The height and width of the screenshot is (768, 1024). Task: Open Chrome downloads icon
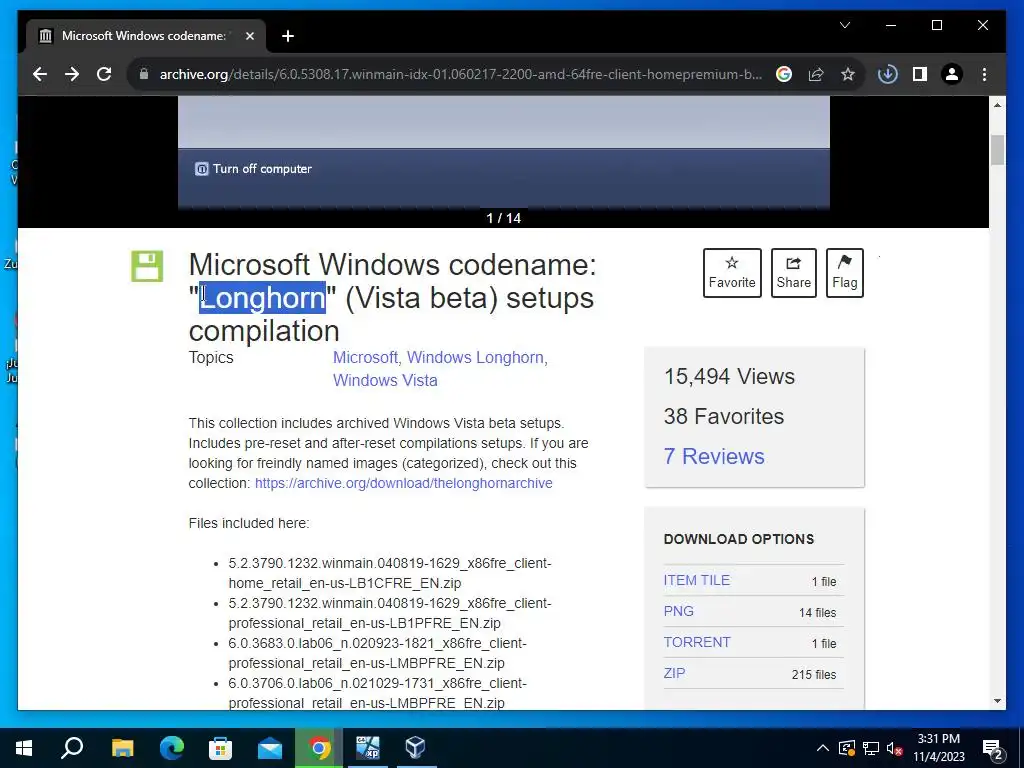coord(888,74)
